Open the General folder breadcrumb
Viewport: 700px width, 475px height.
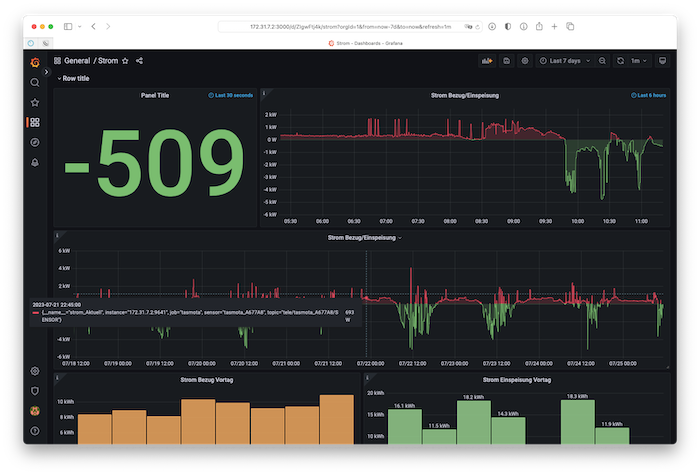point(77,61)
